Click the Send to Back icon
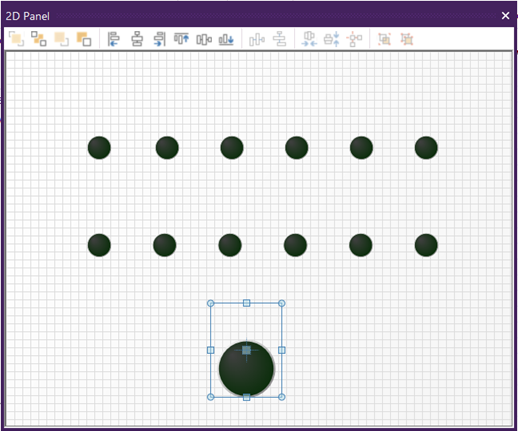The image size is (520, 431). click(x=84, y=39)
